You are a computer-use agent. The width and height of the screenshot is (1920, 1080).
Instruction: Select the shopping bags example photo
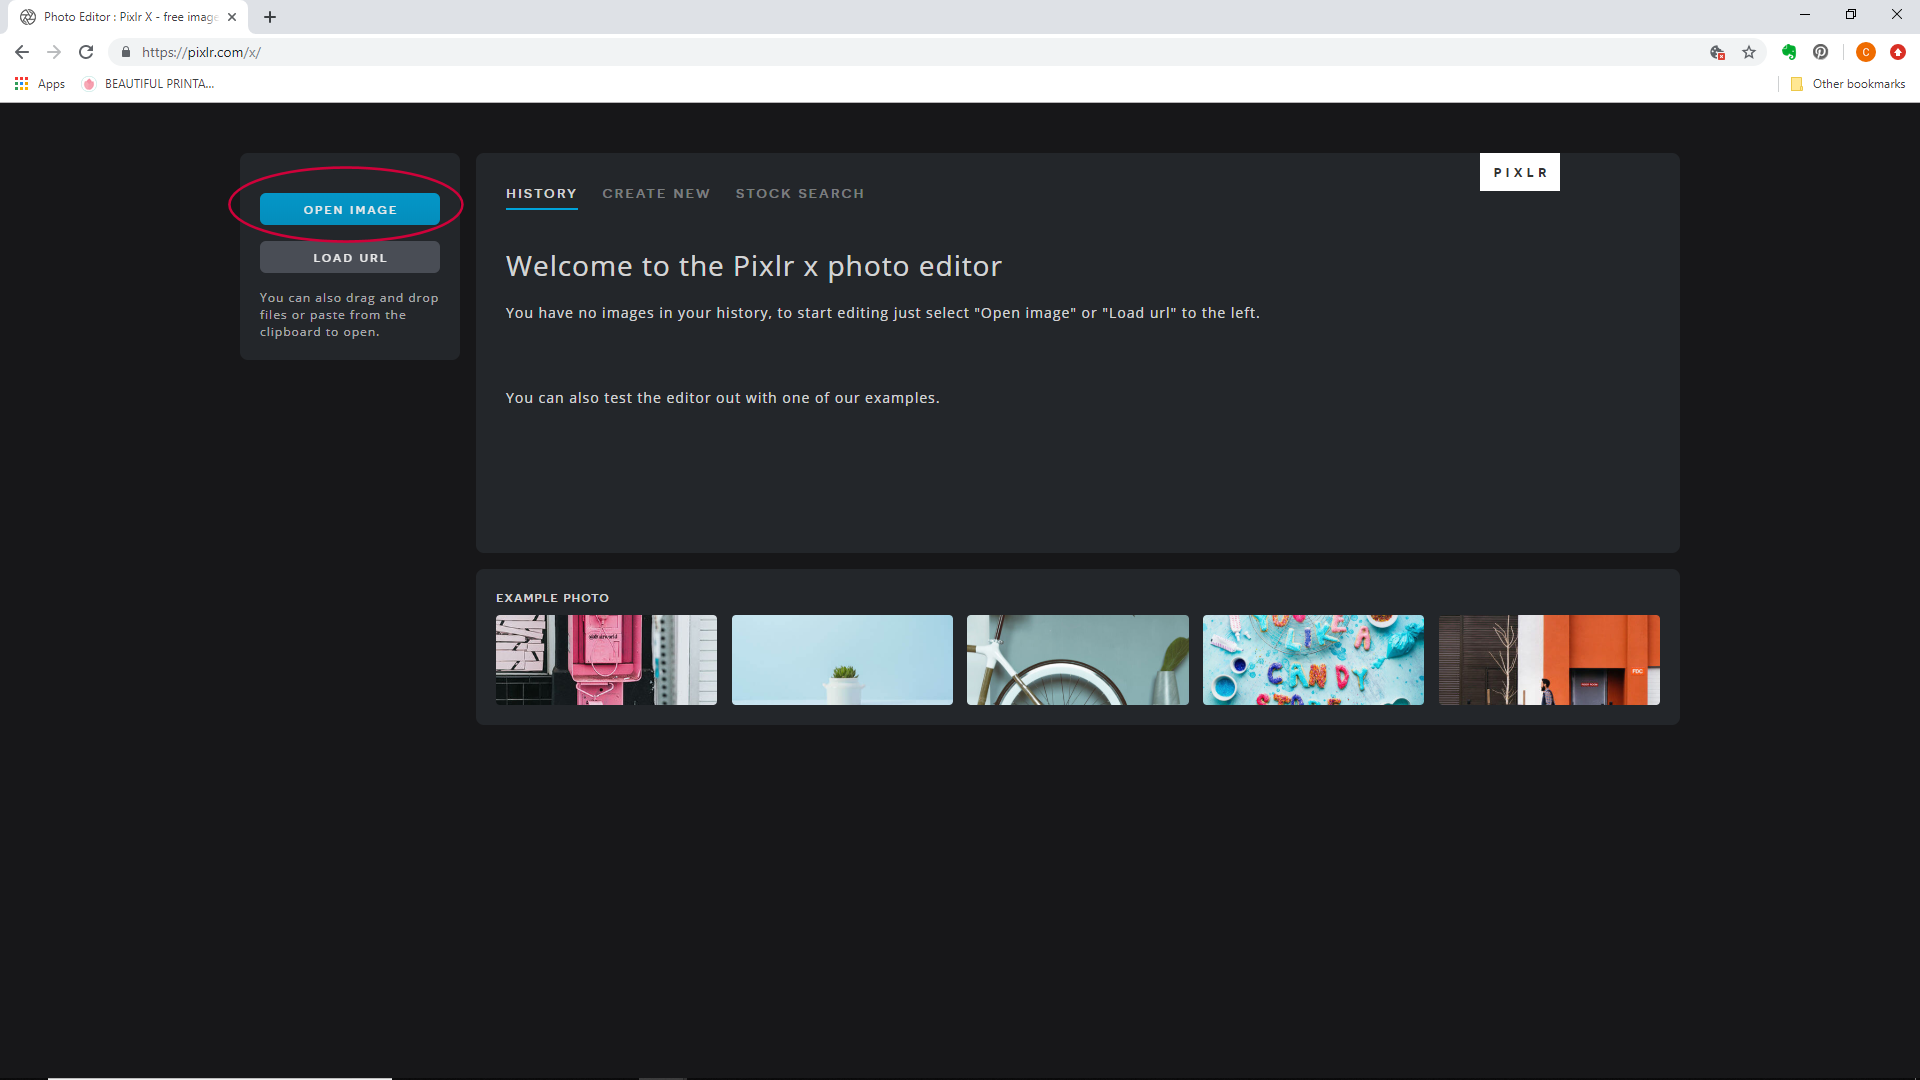click(607, 659)
